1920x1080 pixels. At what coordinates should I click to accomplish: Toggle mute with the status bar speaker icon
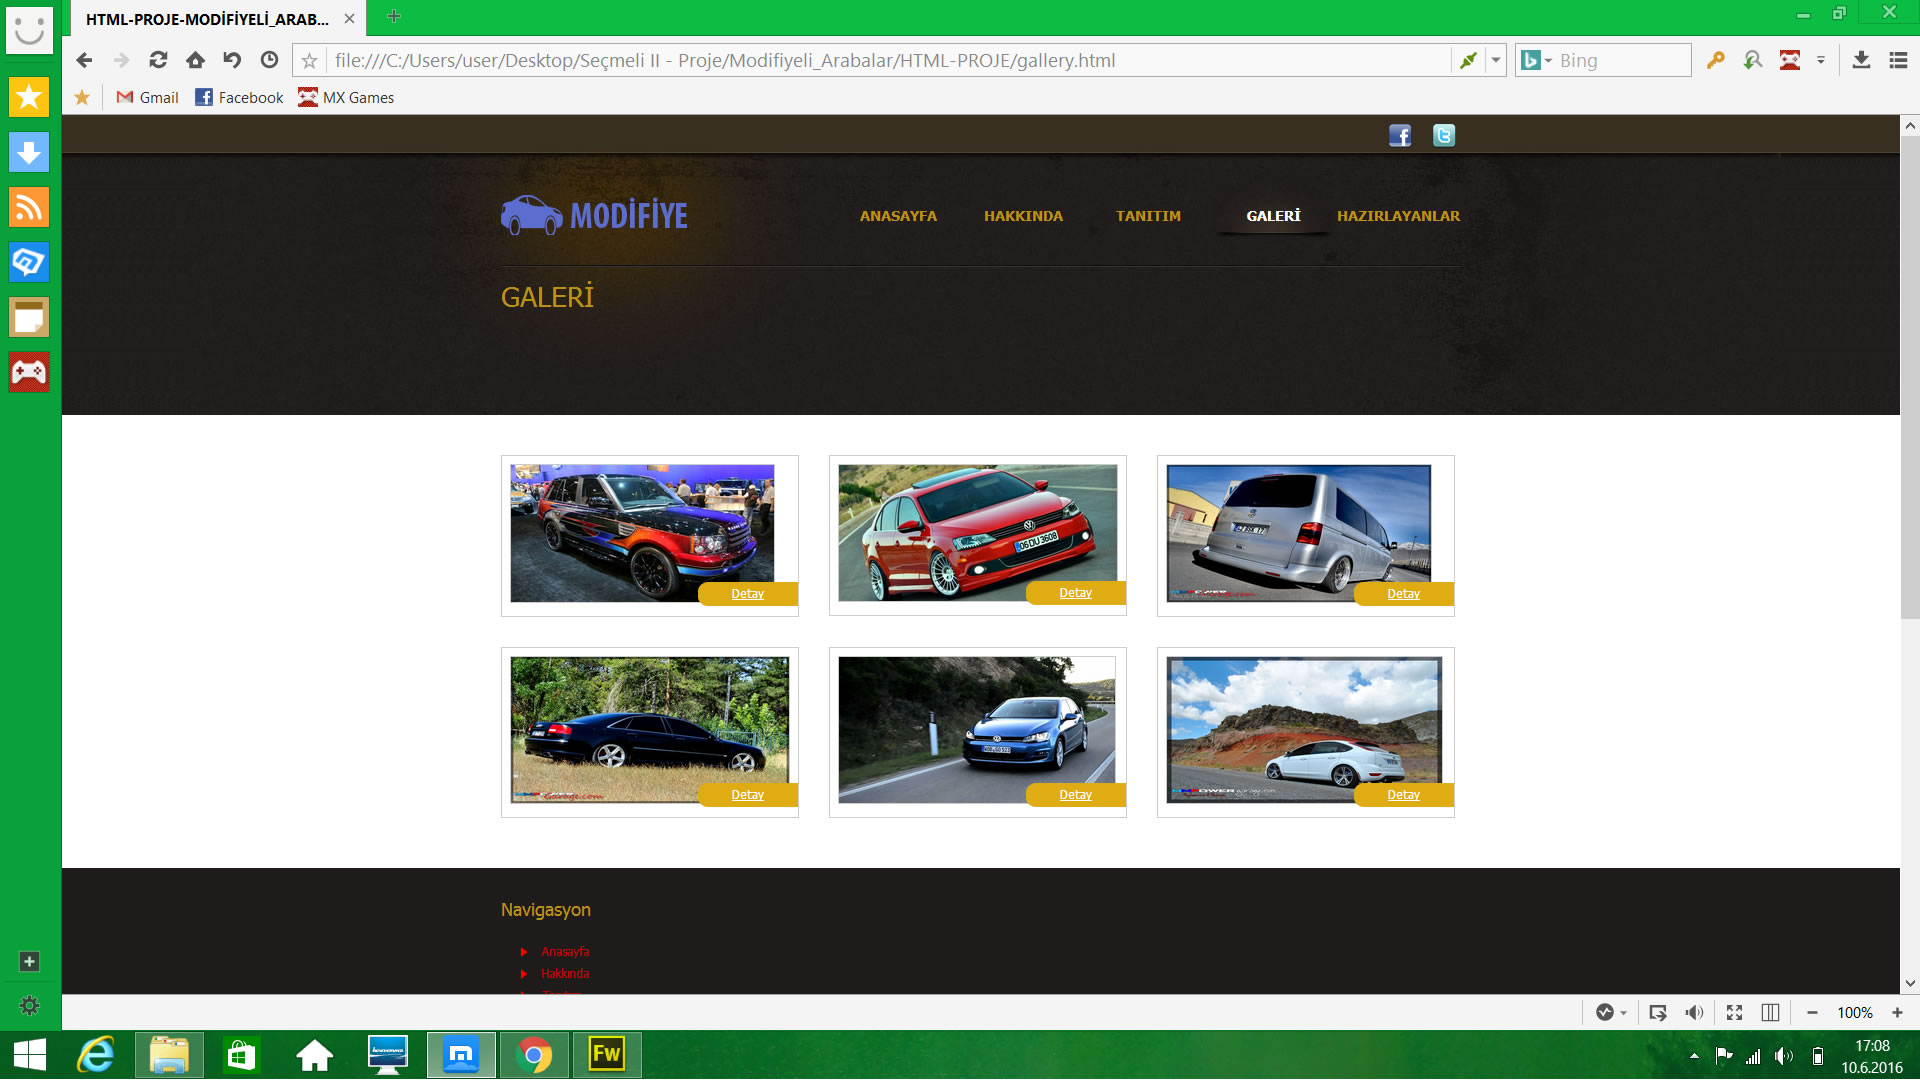pos(1693,1012)
